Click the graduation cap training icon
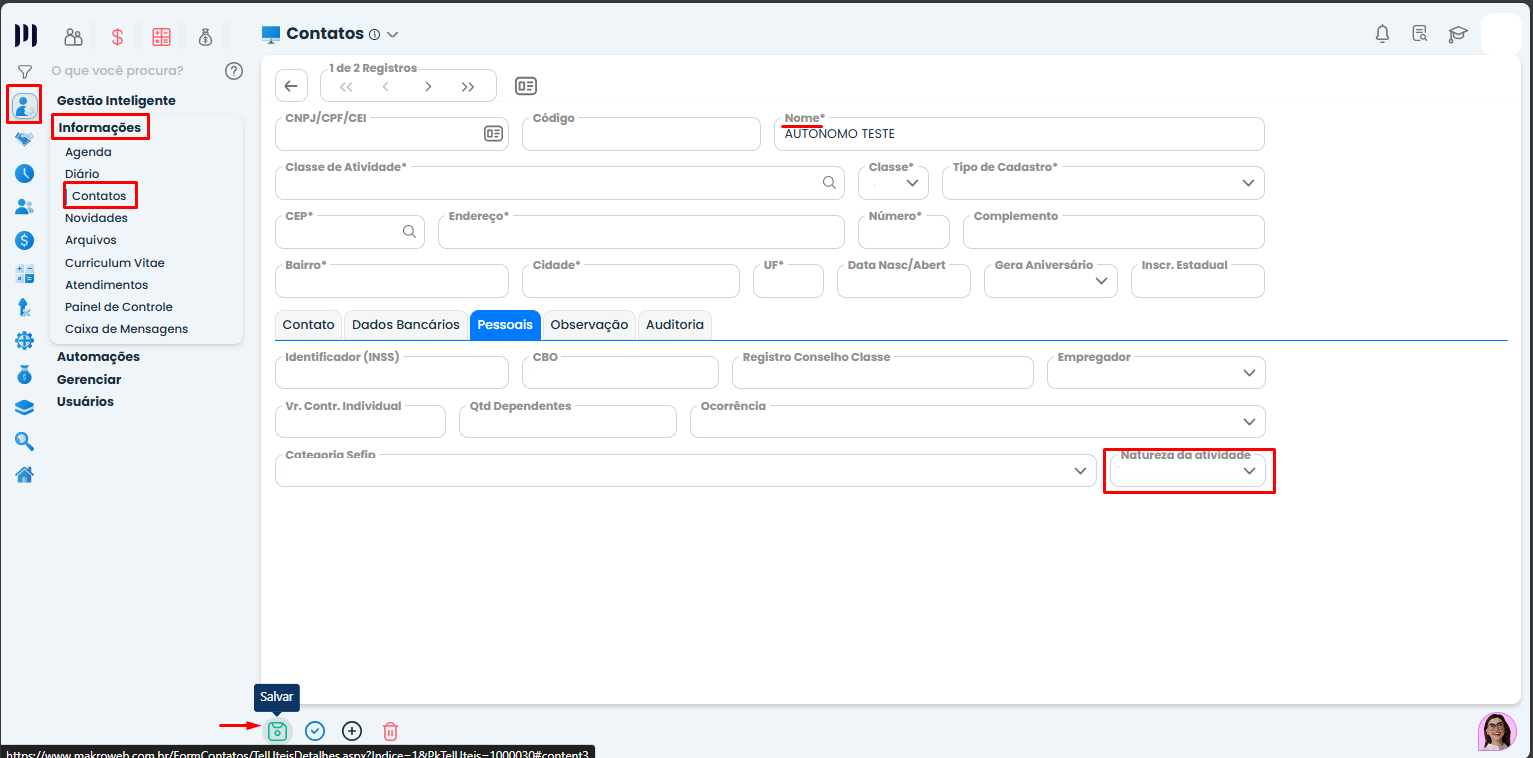This screenshot has height=758, width=1533. (x=1457, y=34)
